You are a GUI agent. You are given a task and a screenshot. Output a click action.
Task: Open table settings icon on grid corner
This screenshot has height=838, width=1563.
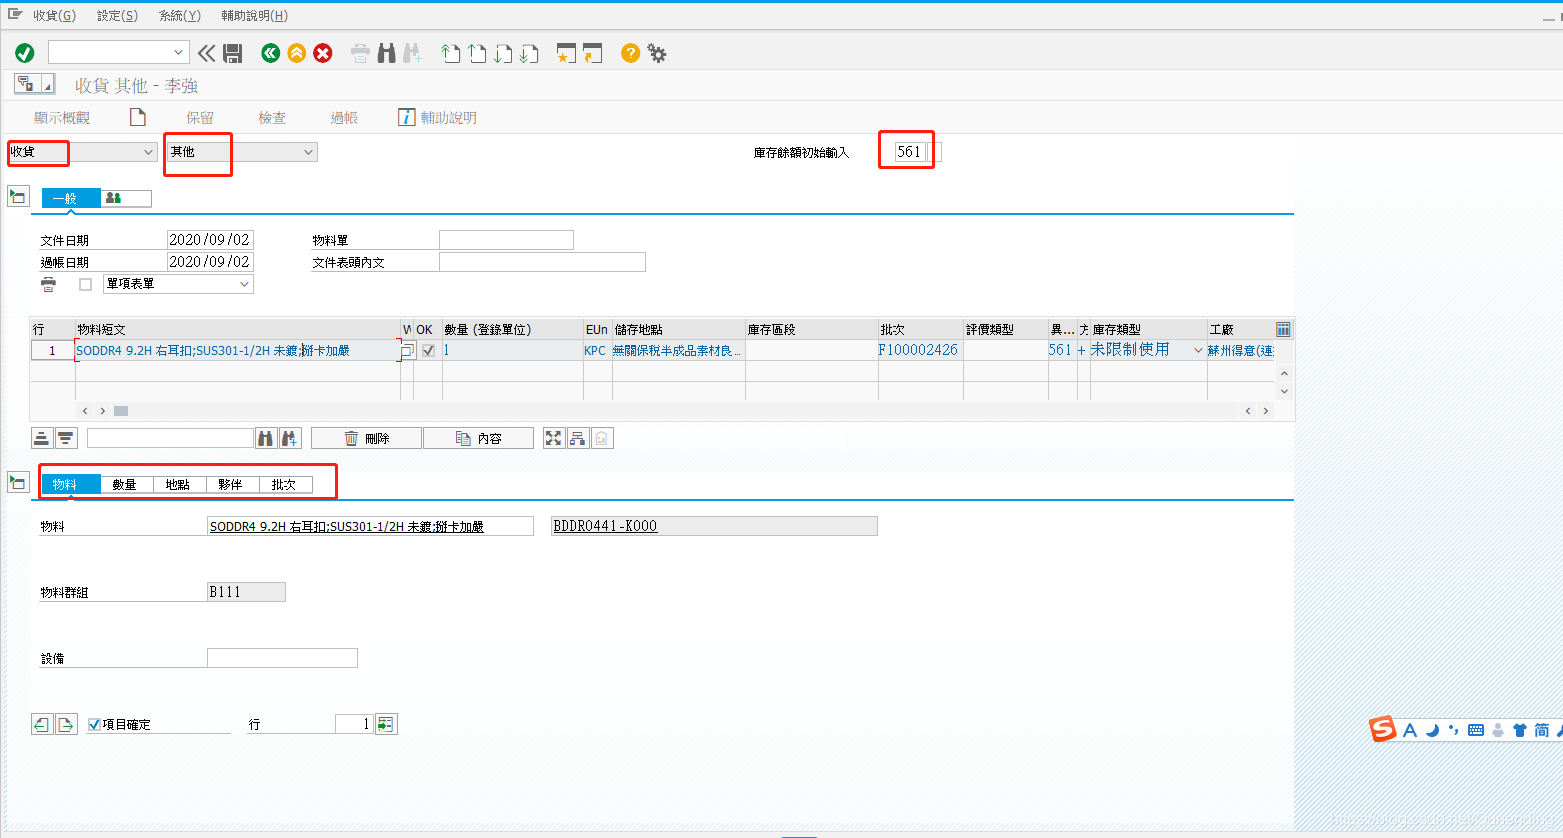pyautogui.click(x=1283, y=328)
